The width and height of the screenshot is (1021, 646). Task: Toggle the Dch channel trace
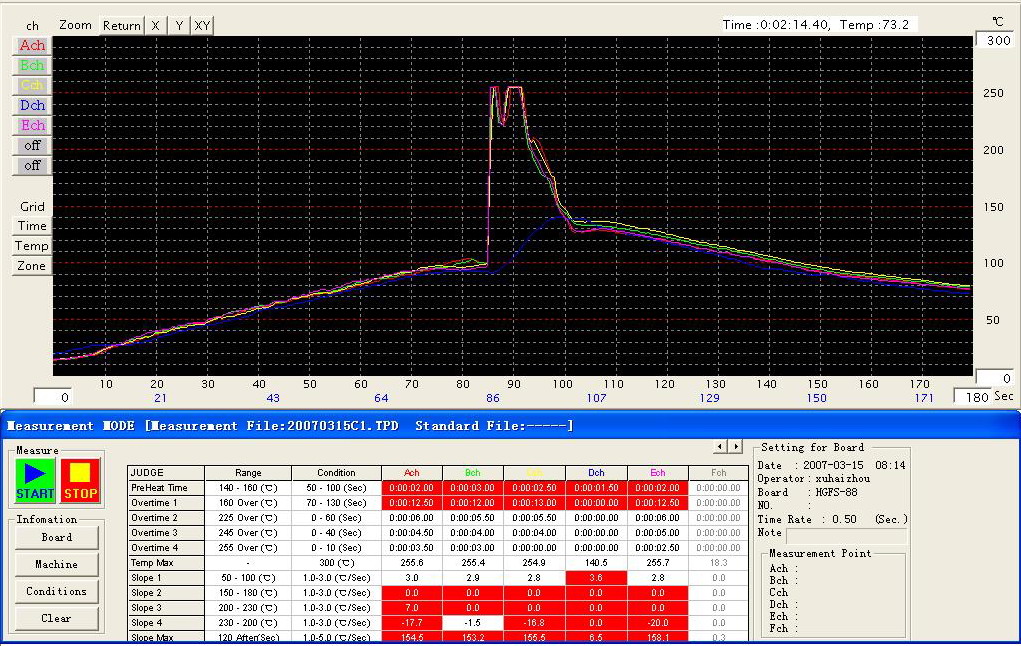(x=32, y=105)
